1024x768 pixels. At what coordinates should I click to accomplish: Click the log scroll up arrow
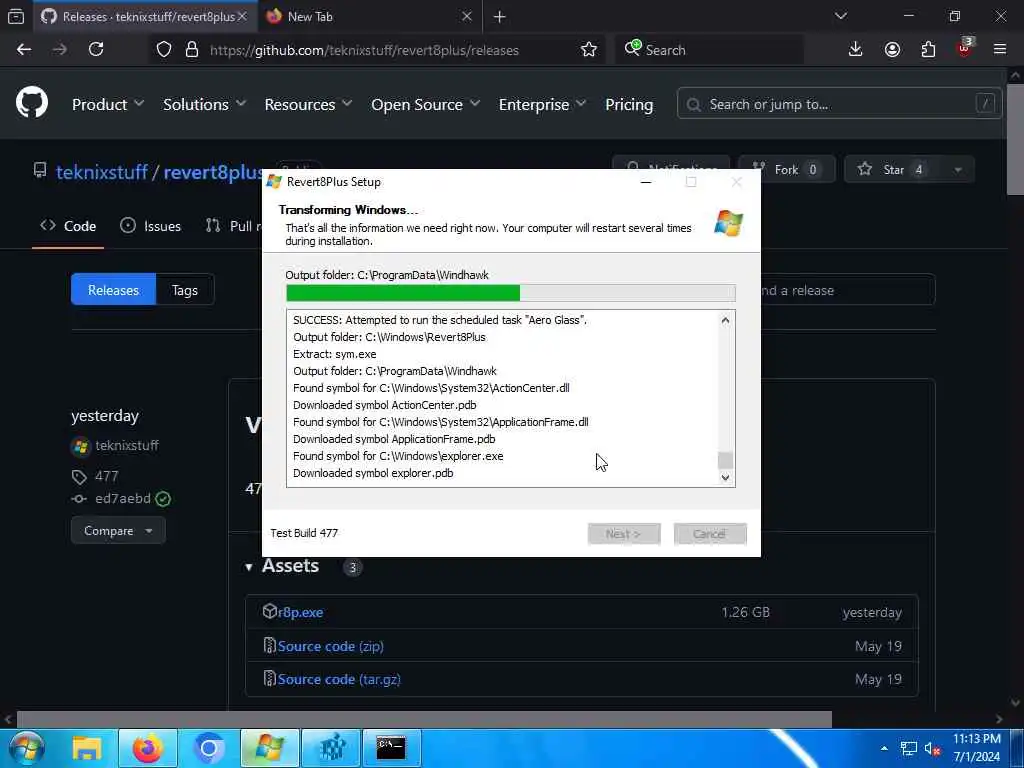pyautogui.click(x=725, y=320)
